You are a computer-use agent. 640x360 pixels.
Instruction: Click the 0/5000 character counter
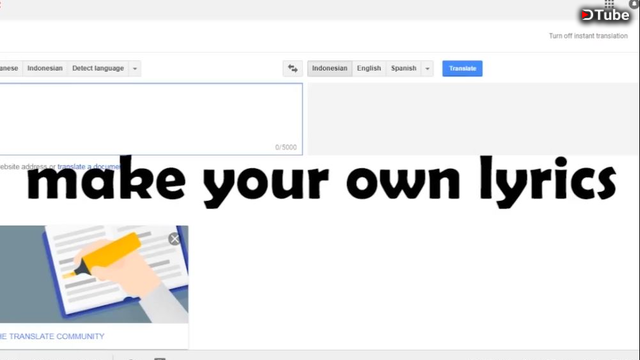point(286,147)
